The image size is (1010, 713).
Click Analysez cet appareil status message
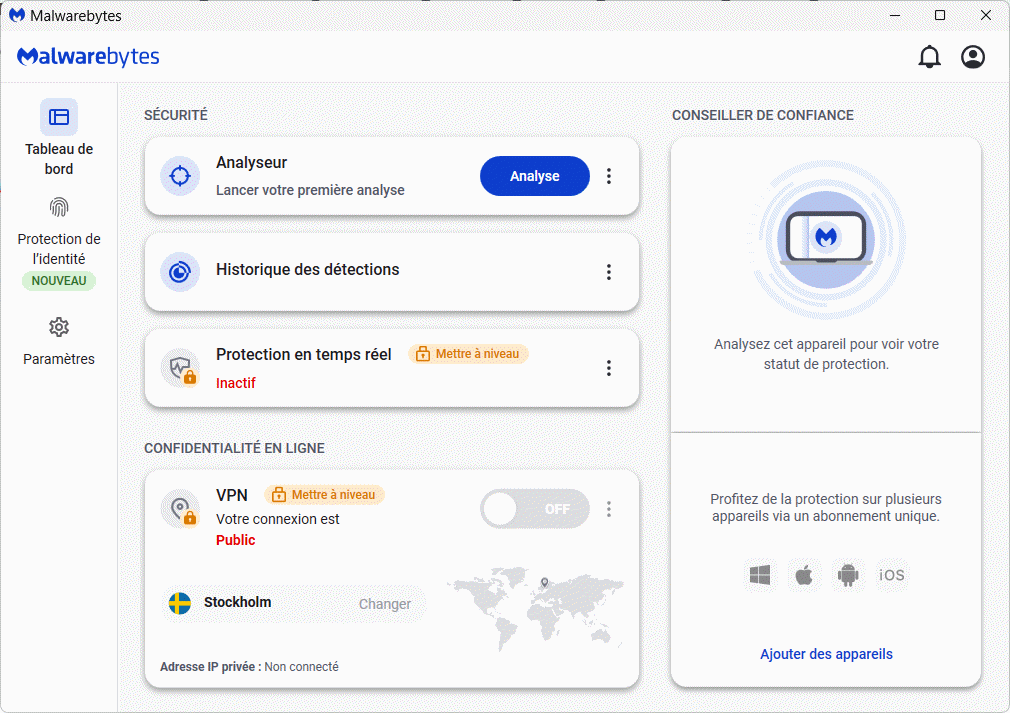pyautogui.click(x=826, y=354)
